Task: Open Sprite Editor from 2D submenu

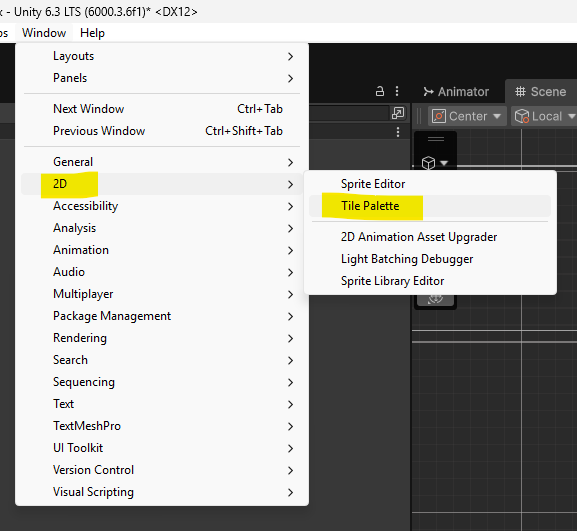Action: coord(430,184)
